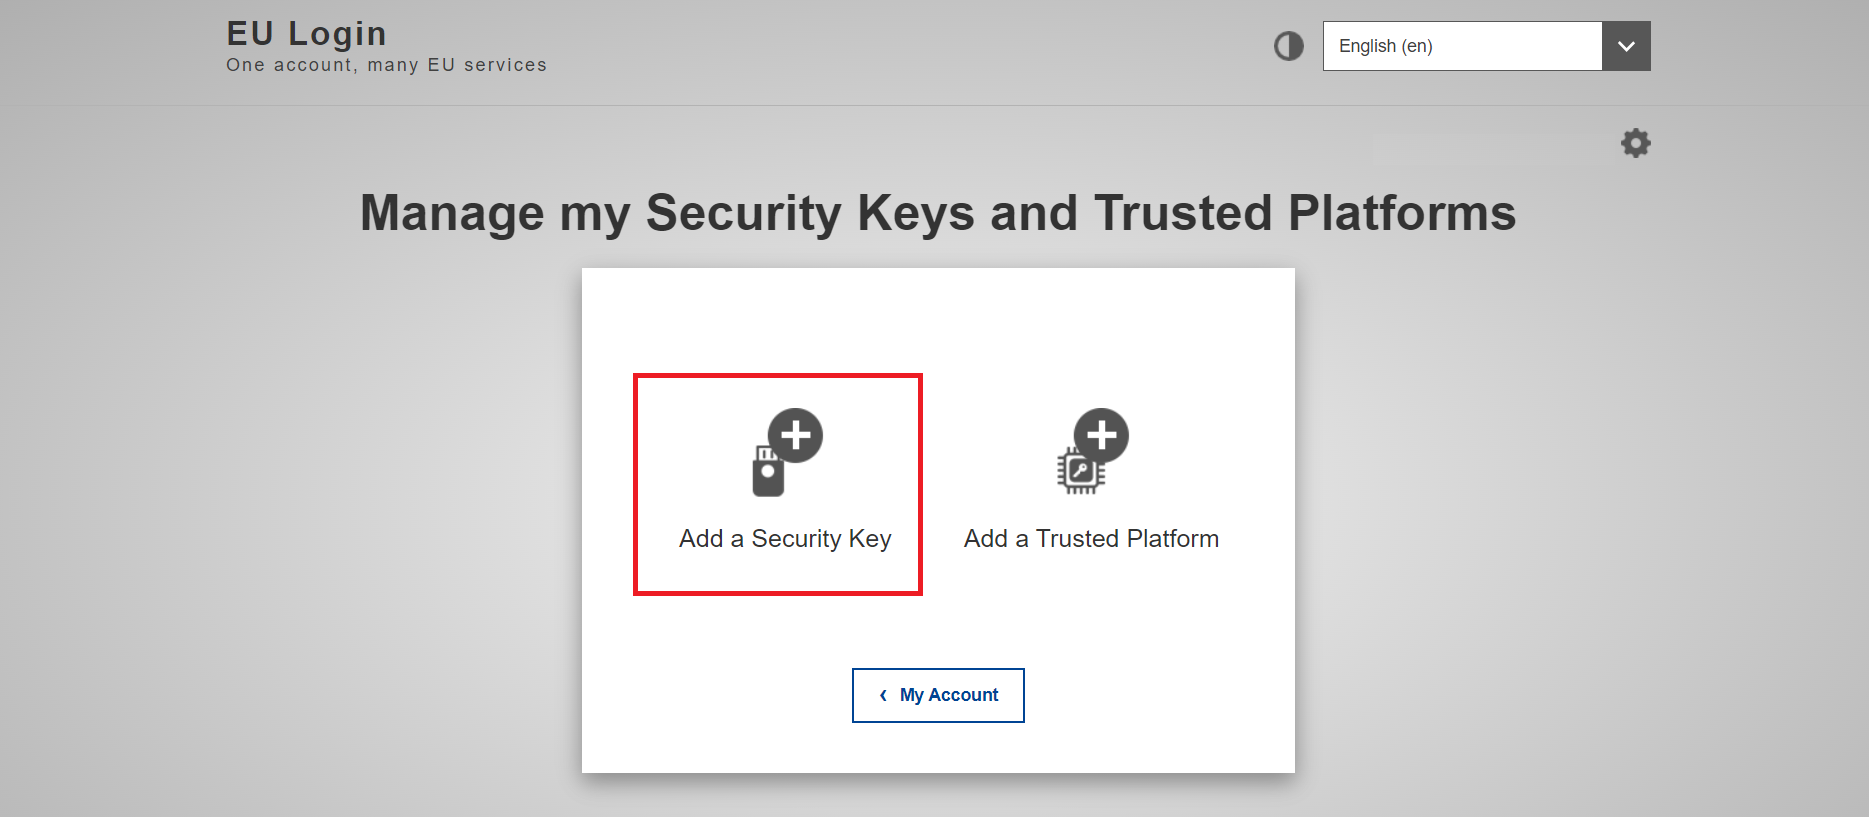Click the plus badge on the trusted platform icon
This screenshot has width=1869, height=817.
[1101, 435]
